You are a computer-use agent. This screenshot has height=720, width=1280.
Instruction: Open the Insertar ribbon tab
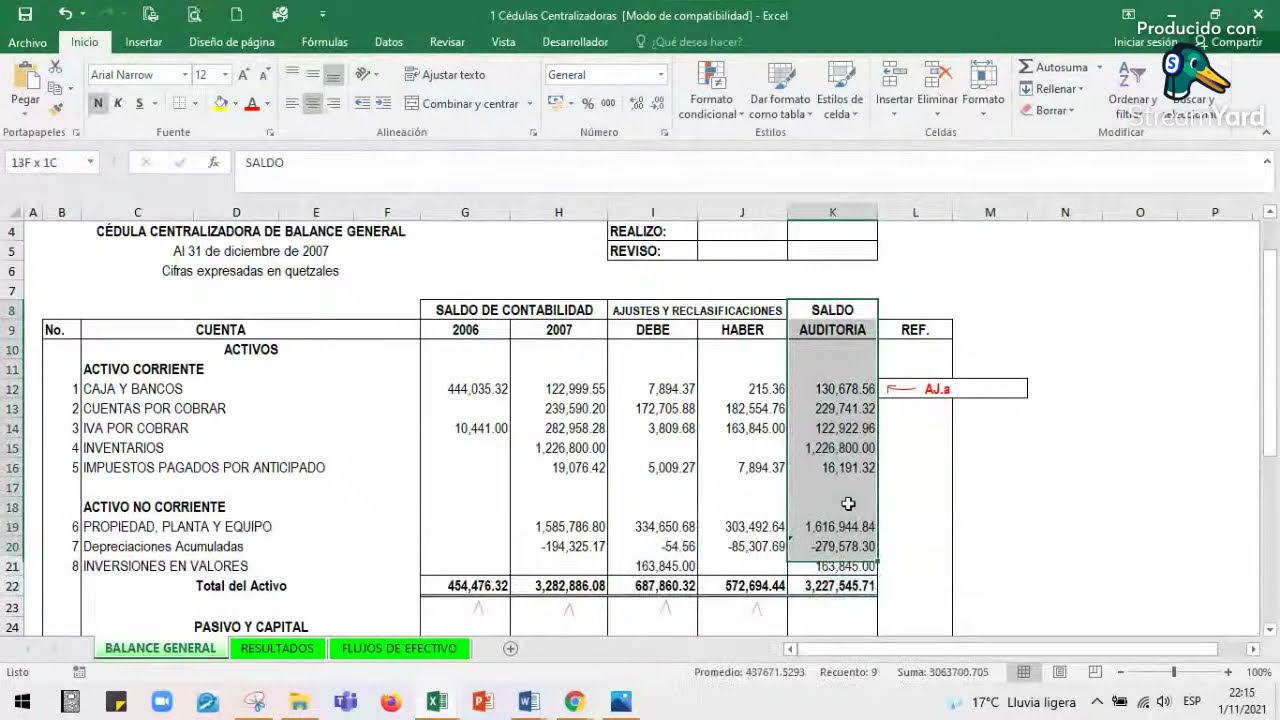tap(144, 42)
